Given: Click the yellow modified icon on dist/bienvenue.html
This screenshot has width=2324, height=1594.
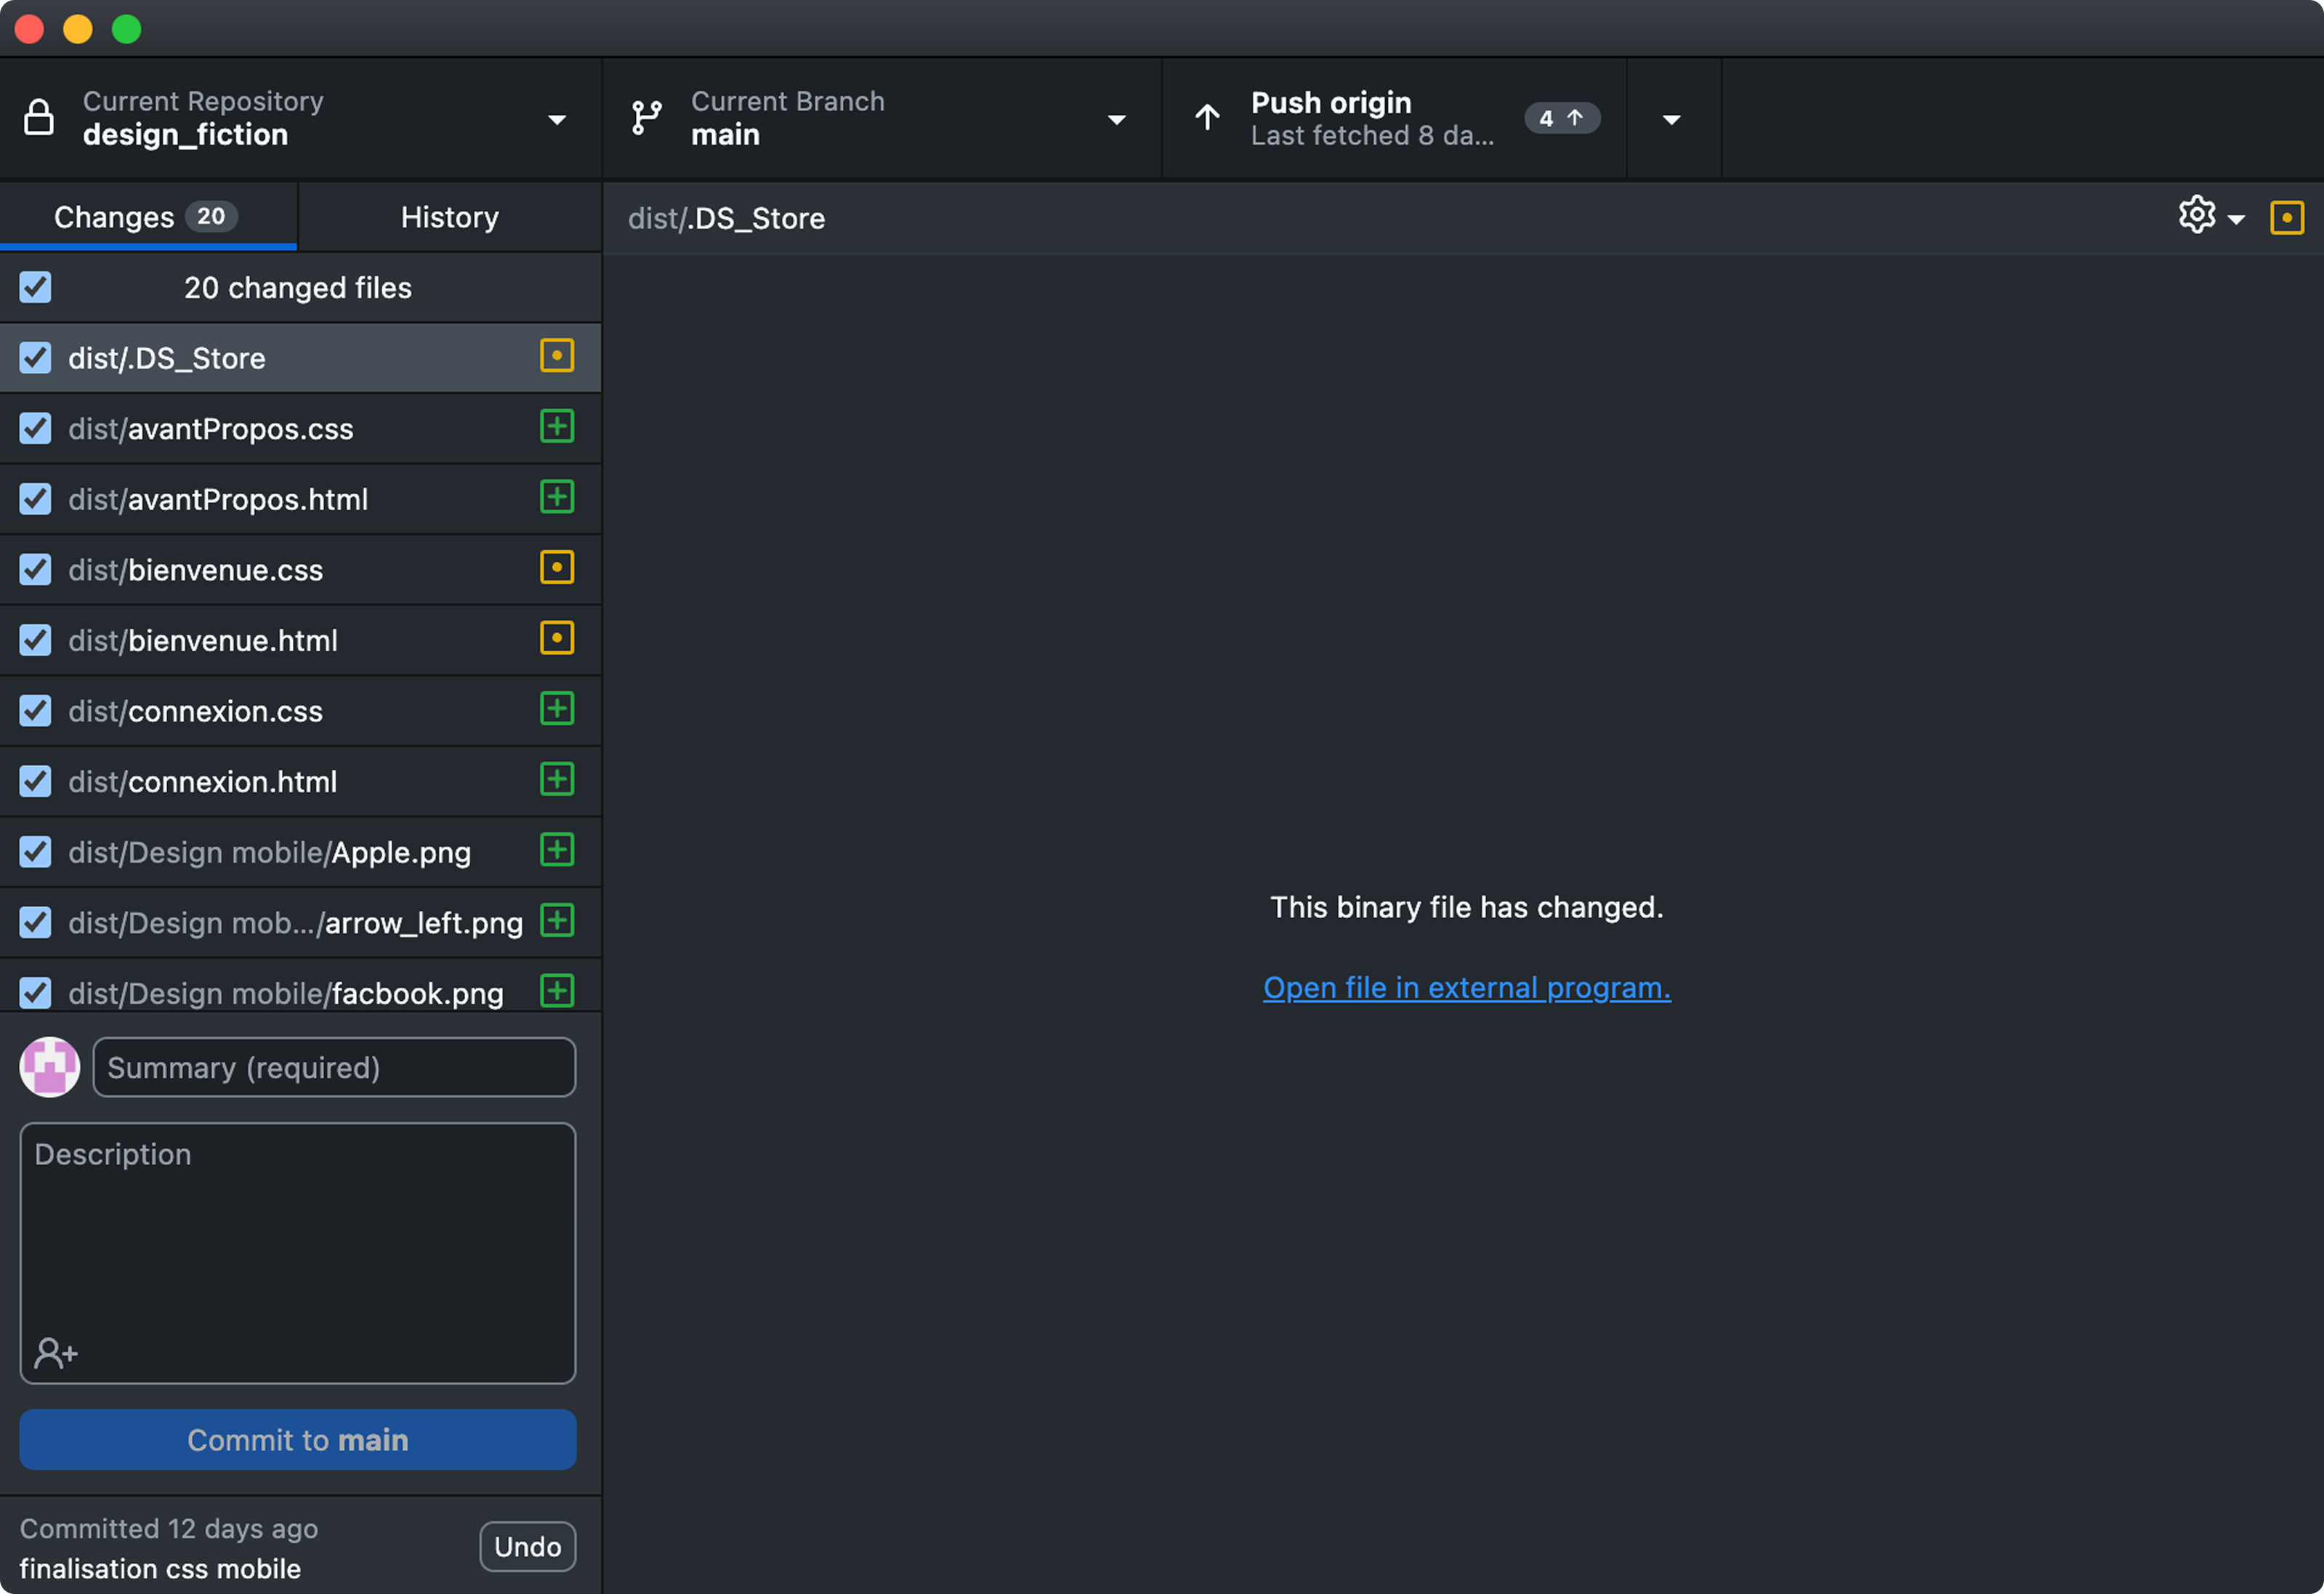Looking at the screenshot, I should (557, 638).
